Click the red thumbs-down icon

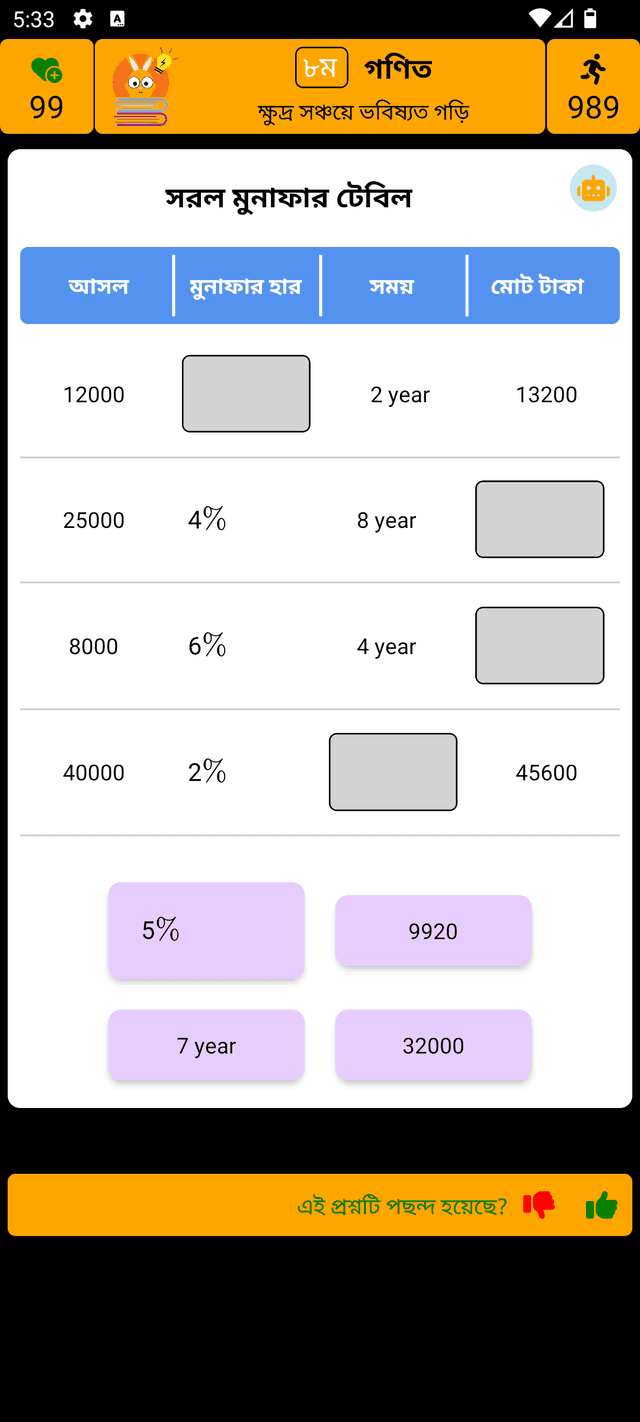[x=539, y=1205]
